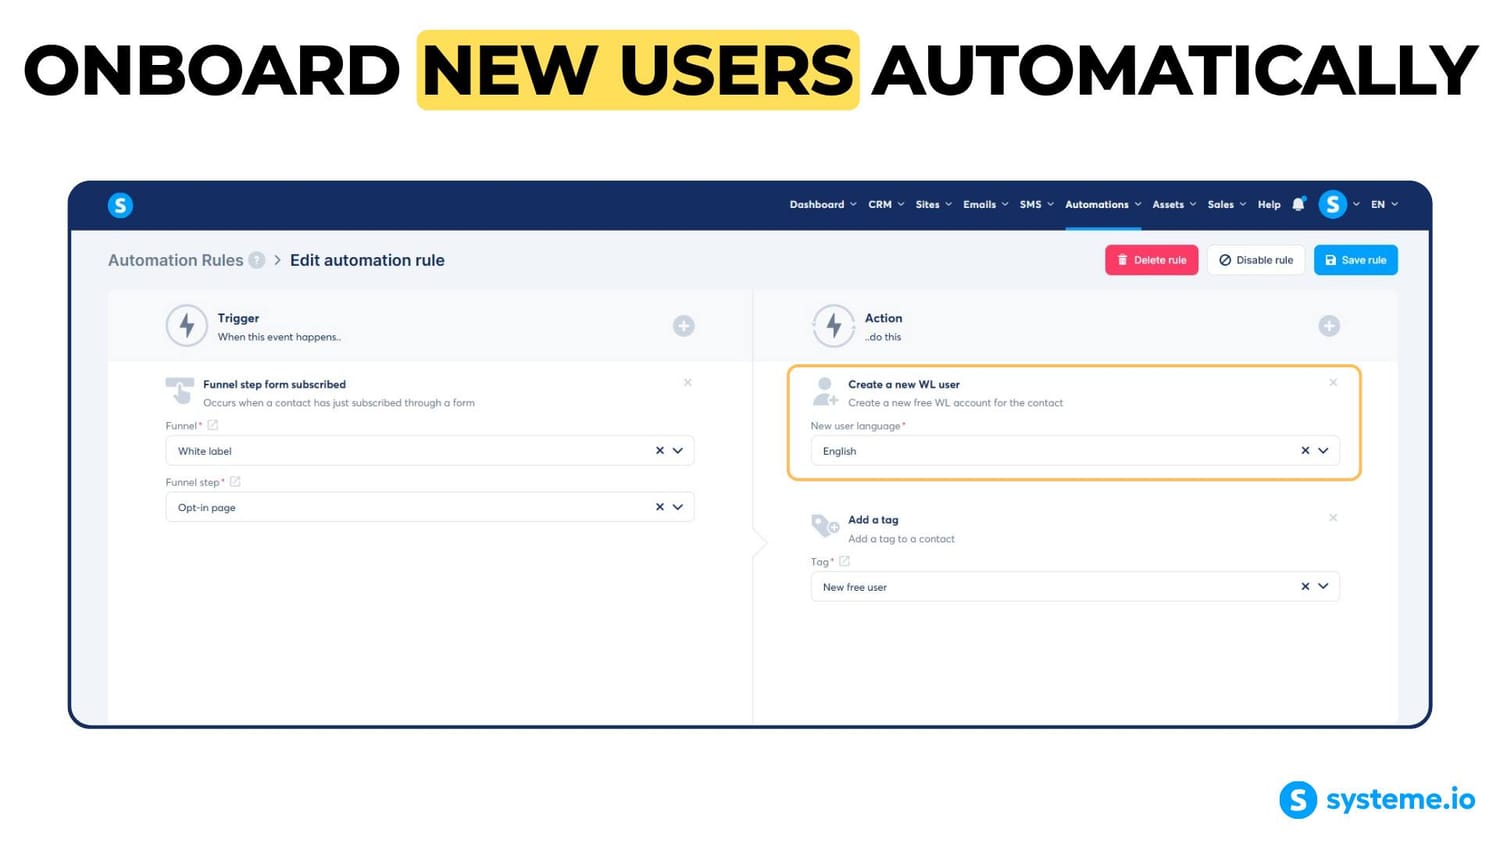Open the SMS menu

click(1037, 204)
